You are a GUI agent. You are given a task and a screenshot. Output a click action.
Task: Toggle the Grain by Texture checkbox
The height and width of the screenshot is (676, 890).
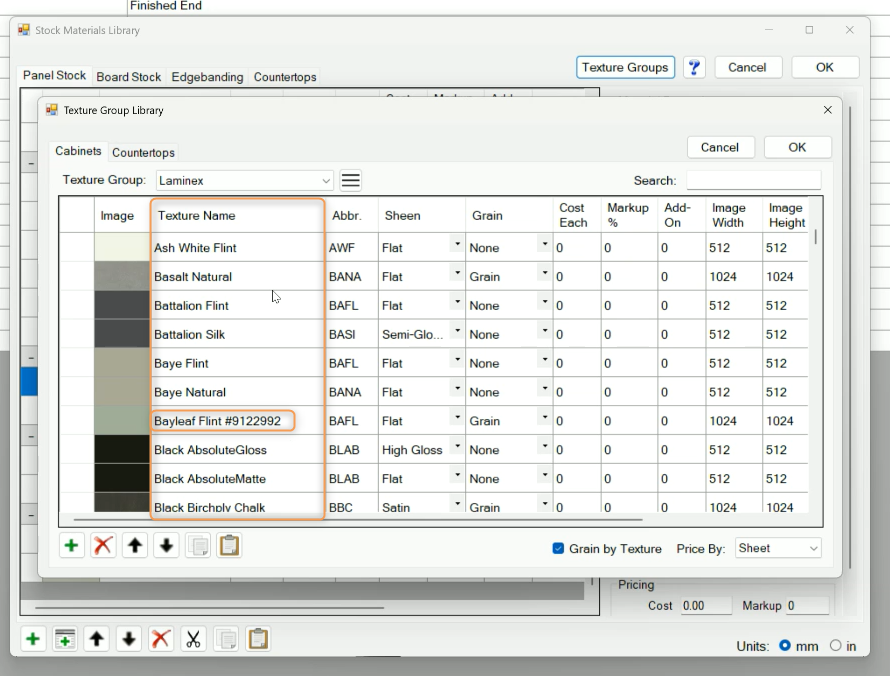coord(558,548)
